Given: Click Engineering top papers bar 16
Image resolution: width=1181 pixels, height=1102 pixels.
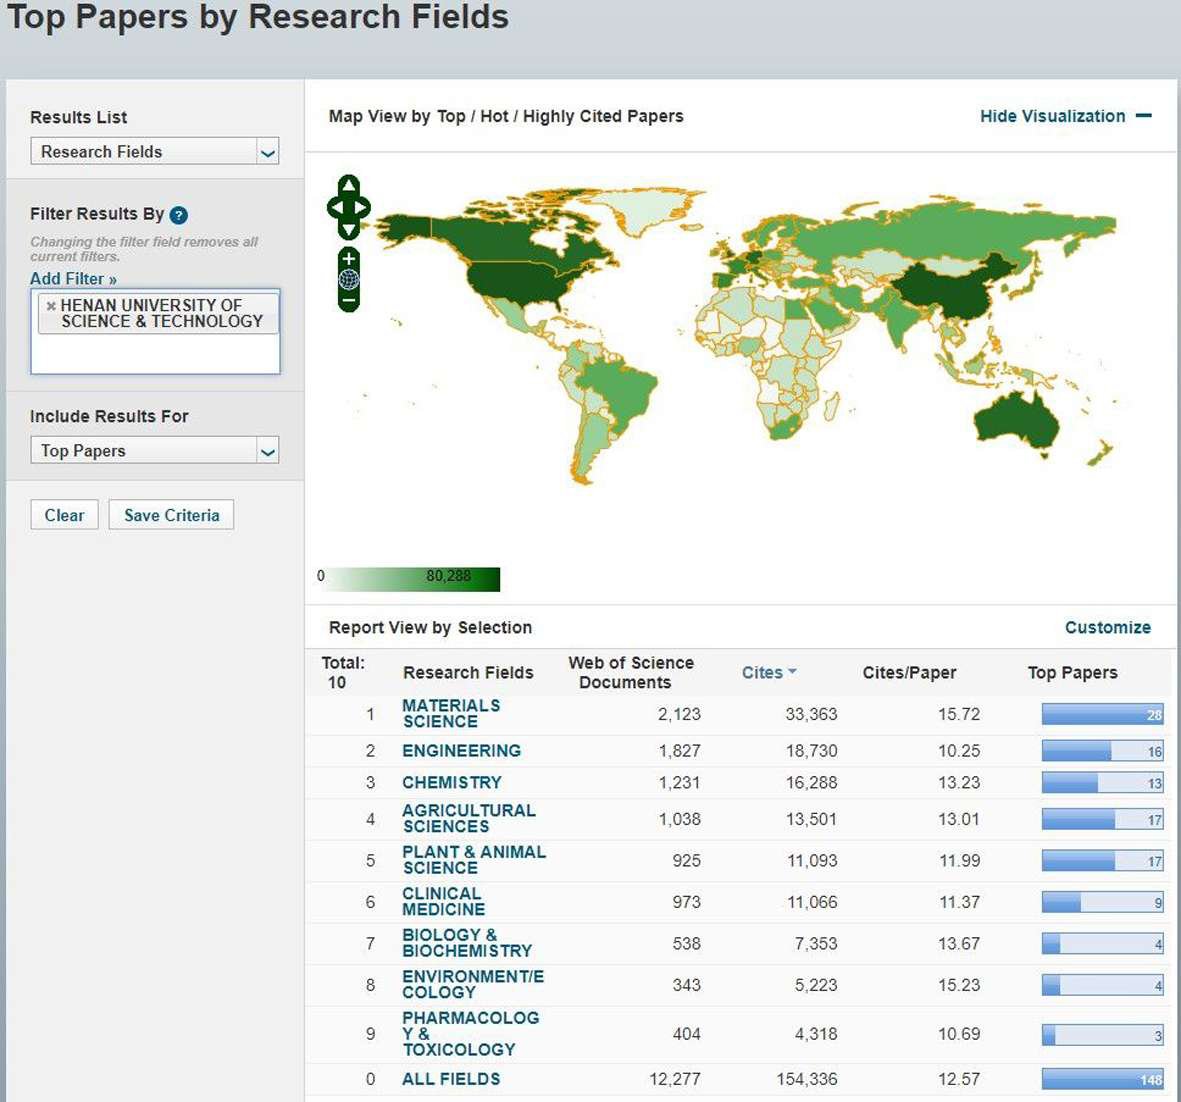Looking at the screenshot, I should point(1103,751).
